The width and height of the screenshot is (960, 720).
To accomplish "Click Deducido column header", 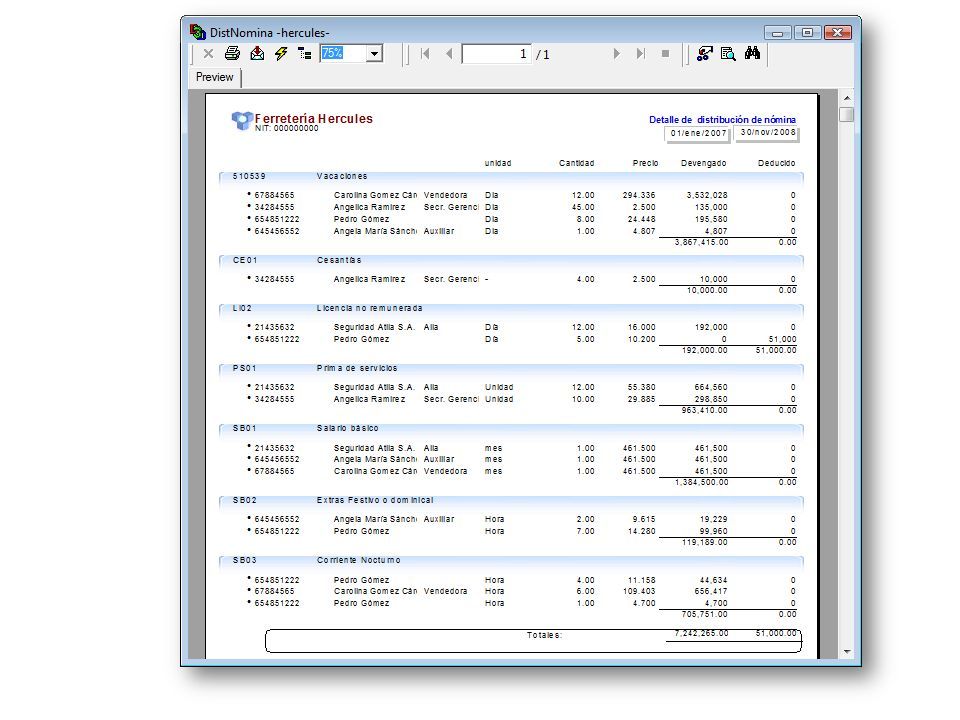I will pyautogui.click(x=776, y=163).
